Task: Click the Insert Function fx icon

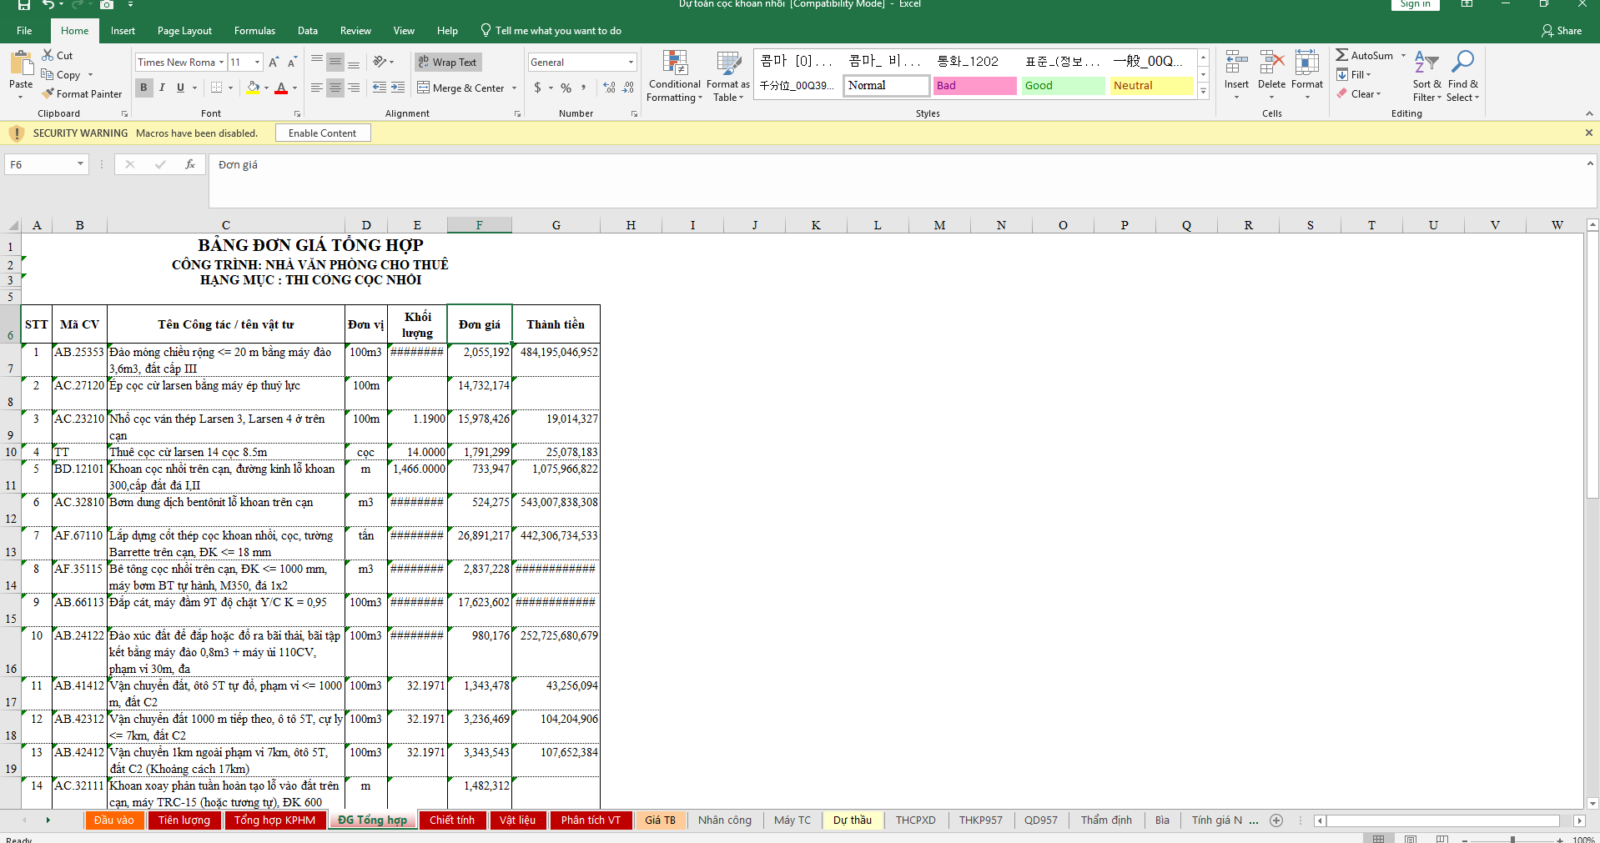Action: click(x=190, y=165)
